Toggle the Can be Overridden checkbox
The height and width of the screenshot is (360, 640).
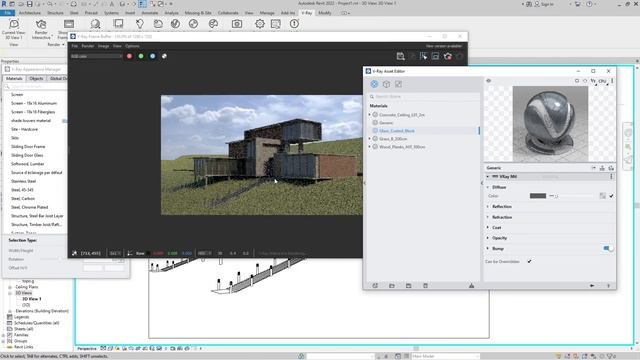pos(529,261)
